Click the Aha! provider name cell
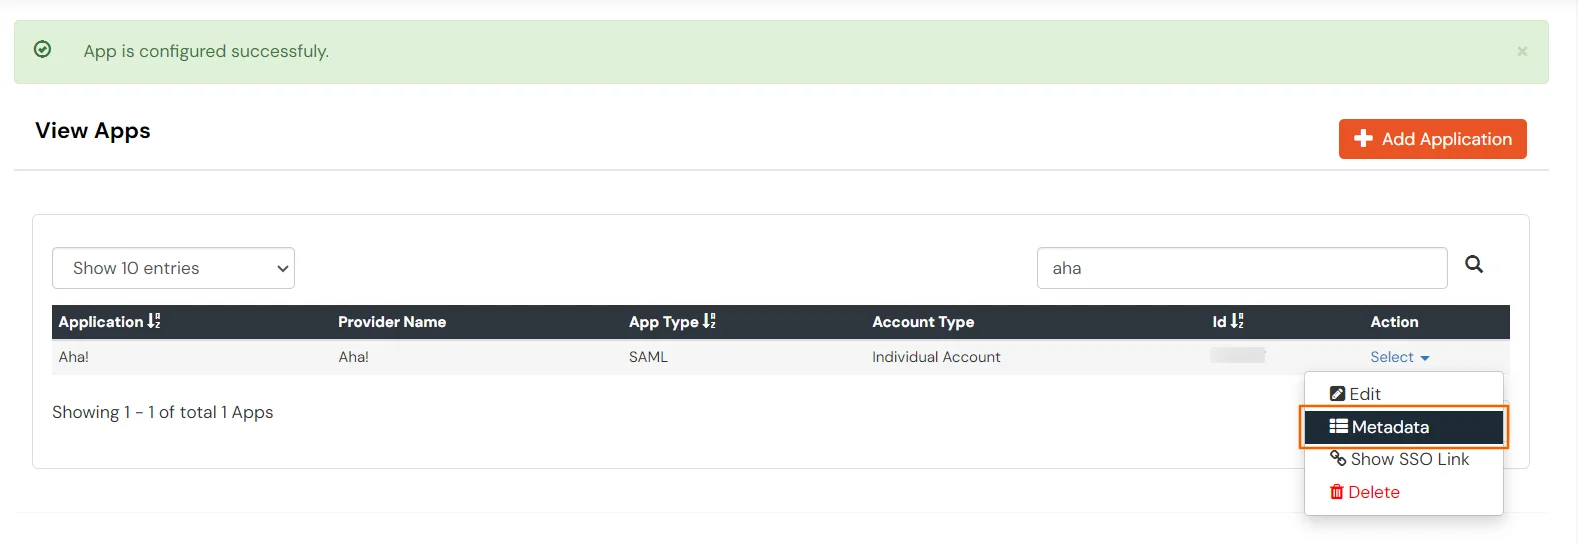Screen dimensions: 1578x545 point(353,357)
